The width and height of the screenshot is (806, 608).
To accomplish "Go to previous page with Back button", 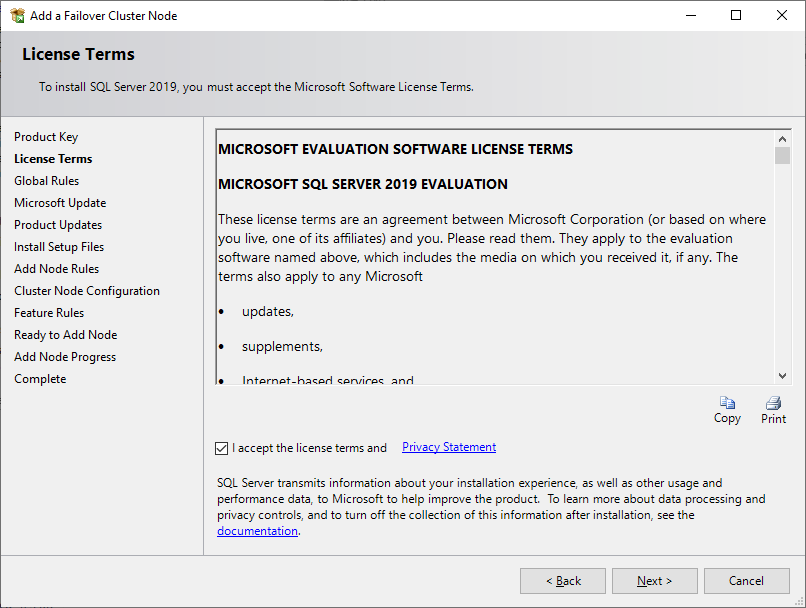I will tap(563, 581).
